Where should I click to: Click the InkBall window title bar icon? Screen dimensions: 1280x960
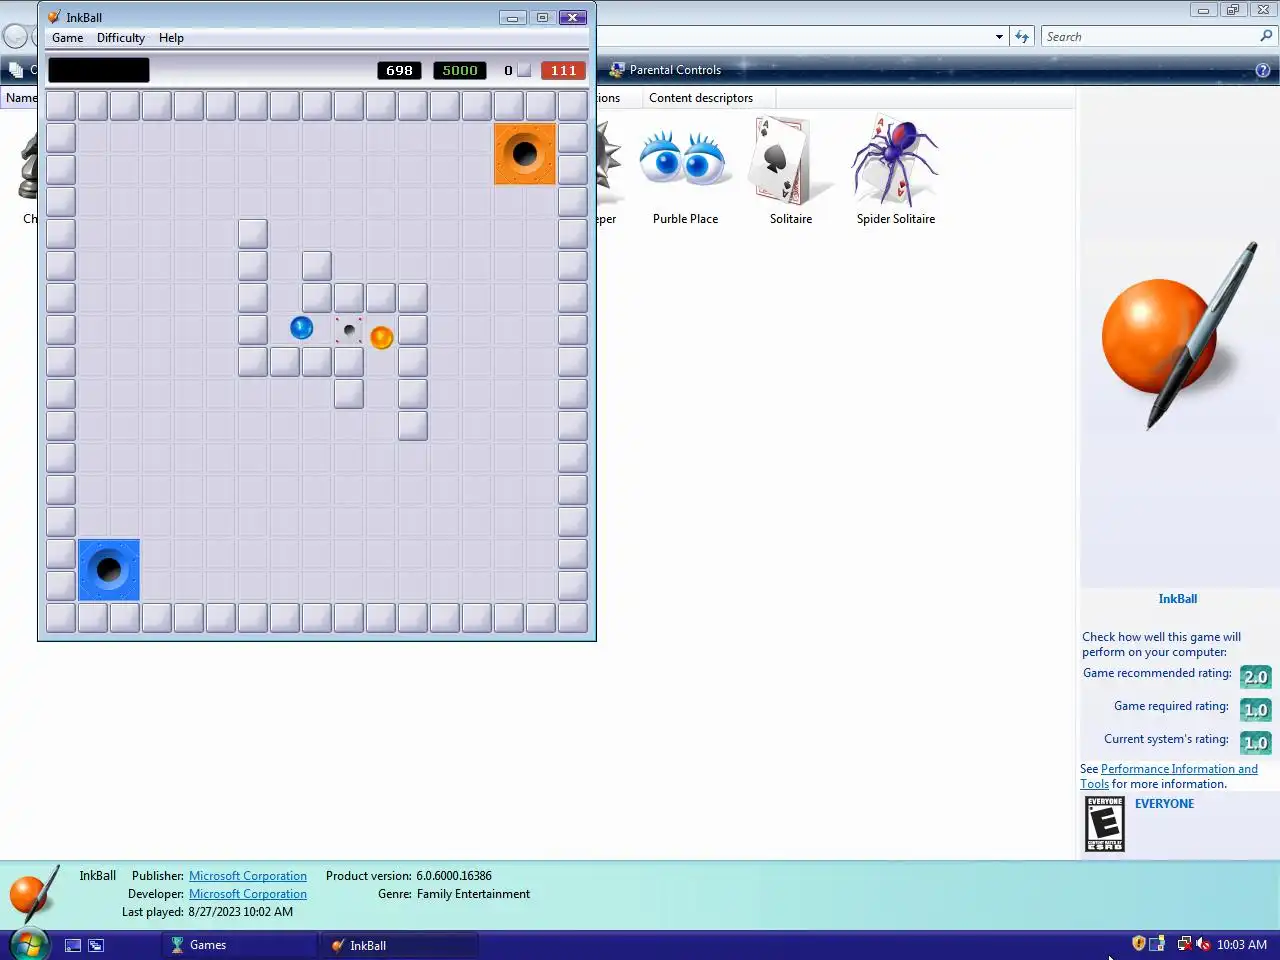click(x=54, y=17)
